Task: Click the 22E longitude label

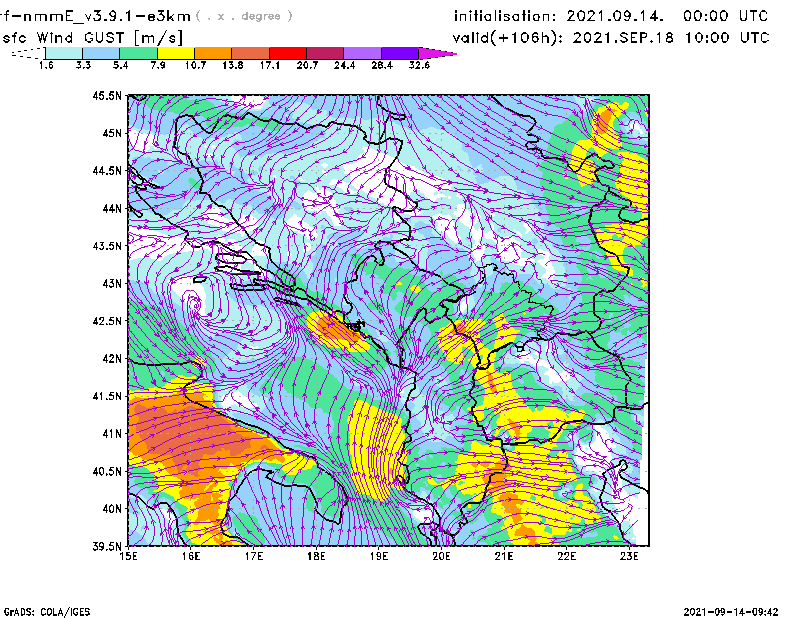Action: pyautogui.click(x=566, y=556)
